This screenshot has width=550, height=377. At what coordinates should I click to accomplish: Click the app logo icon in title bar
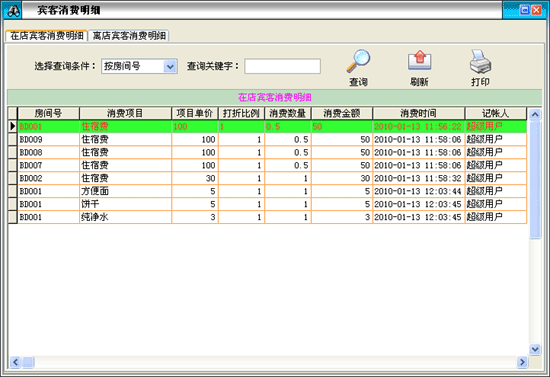pyautogui.click(x=14, y=11)
